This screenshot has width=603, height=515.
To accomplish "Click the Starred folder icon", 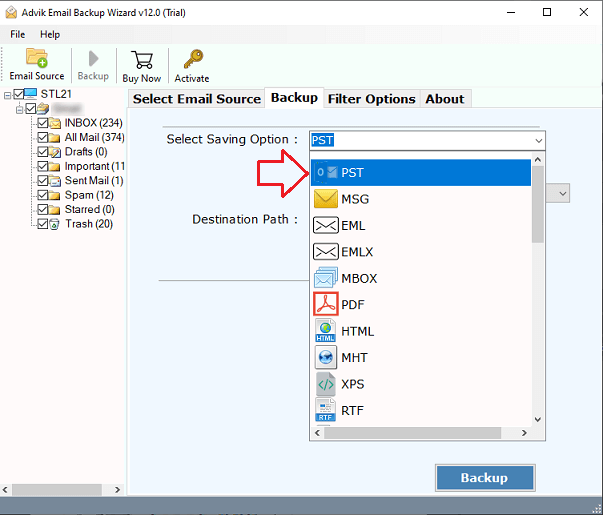I will coord(54,210).
